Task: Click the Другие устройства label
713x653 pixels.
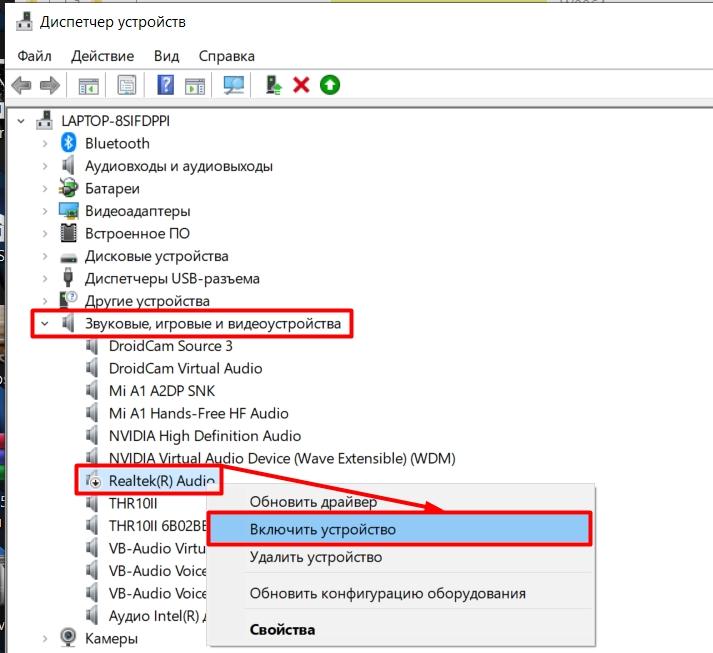Action: pyautogui.click(x=147, y=301)
